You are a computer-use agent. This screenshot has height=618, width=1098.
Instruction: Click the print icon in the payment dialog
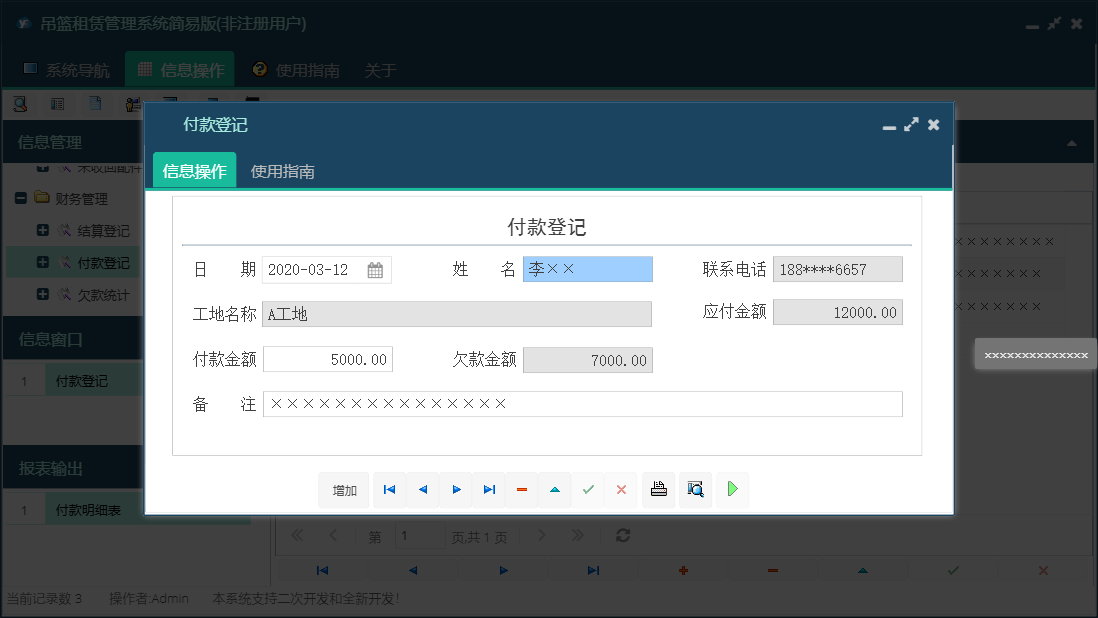tap(657, 489)
